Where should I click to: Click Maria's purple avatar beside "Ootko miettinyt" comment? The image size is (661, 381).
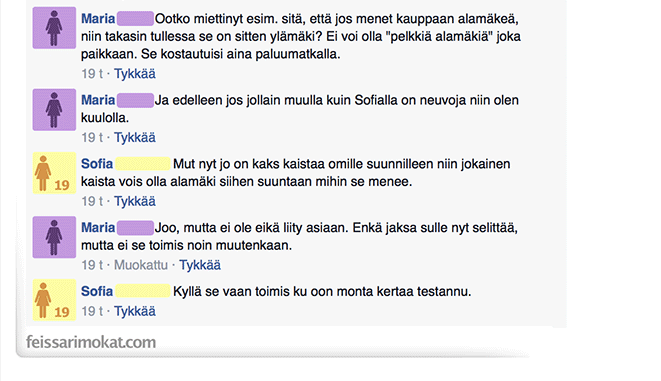54,28
